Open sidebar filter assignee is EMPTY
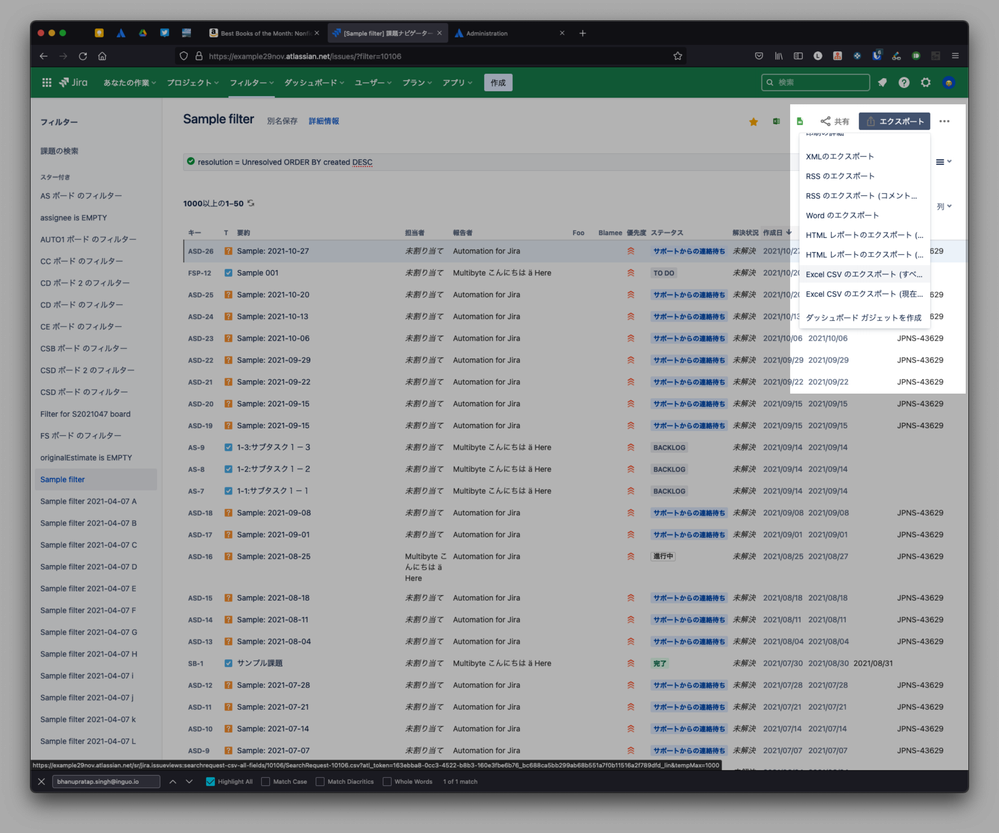The width and height of the screenshot is (999, 833). click(x=73, y=217)
